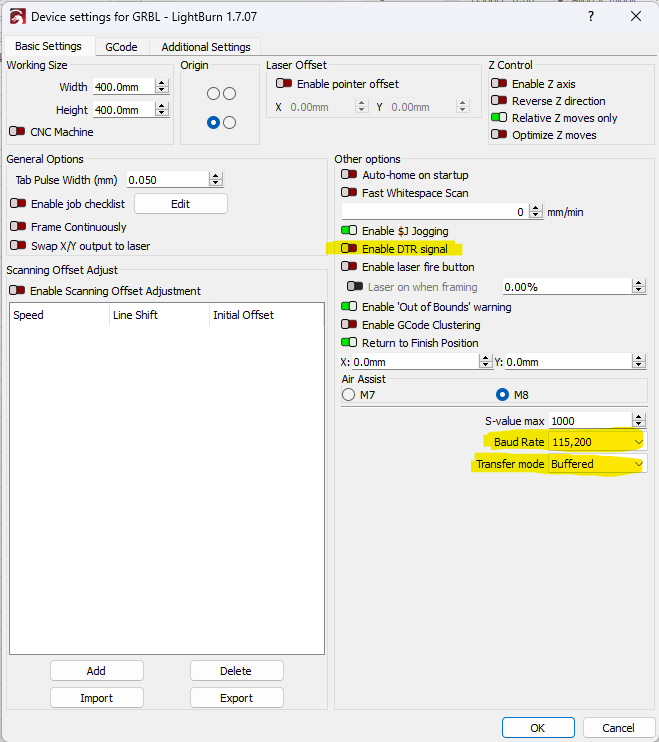Click the Height stepper arrows
Viewport: 659px width, 742px height.
tap(162, 109)
